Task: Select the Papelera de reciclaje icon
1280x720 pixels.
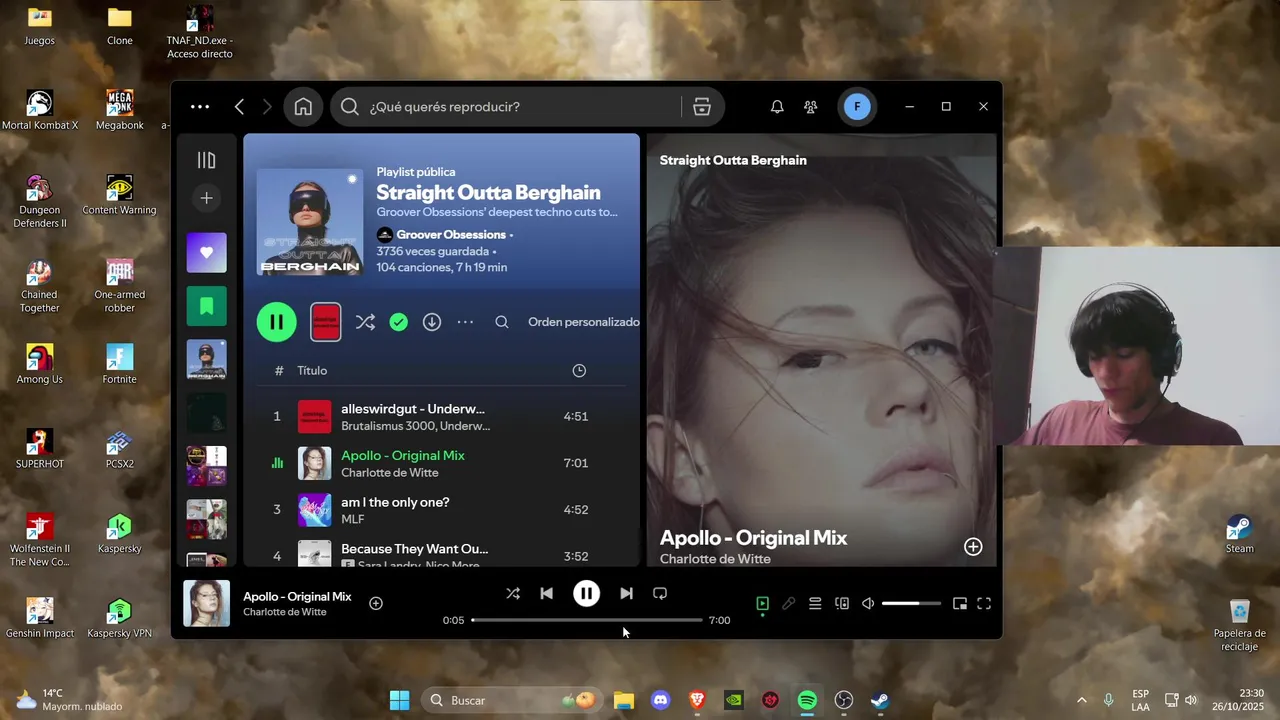Action: point(1239,625)
